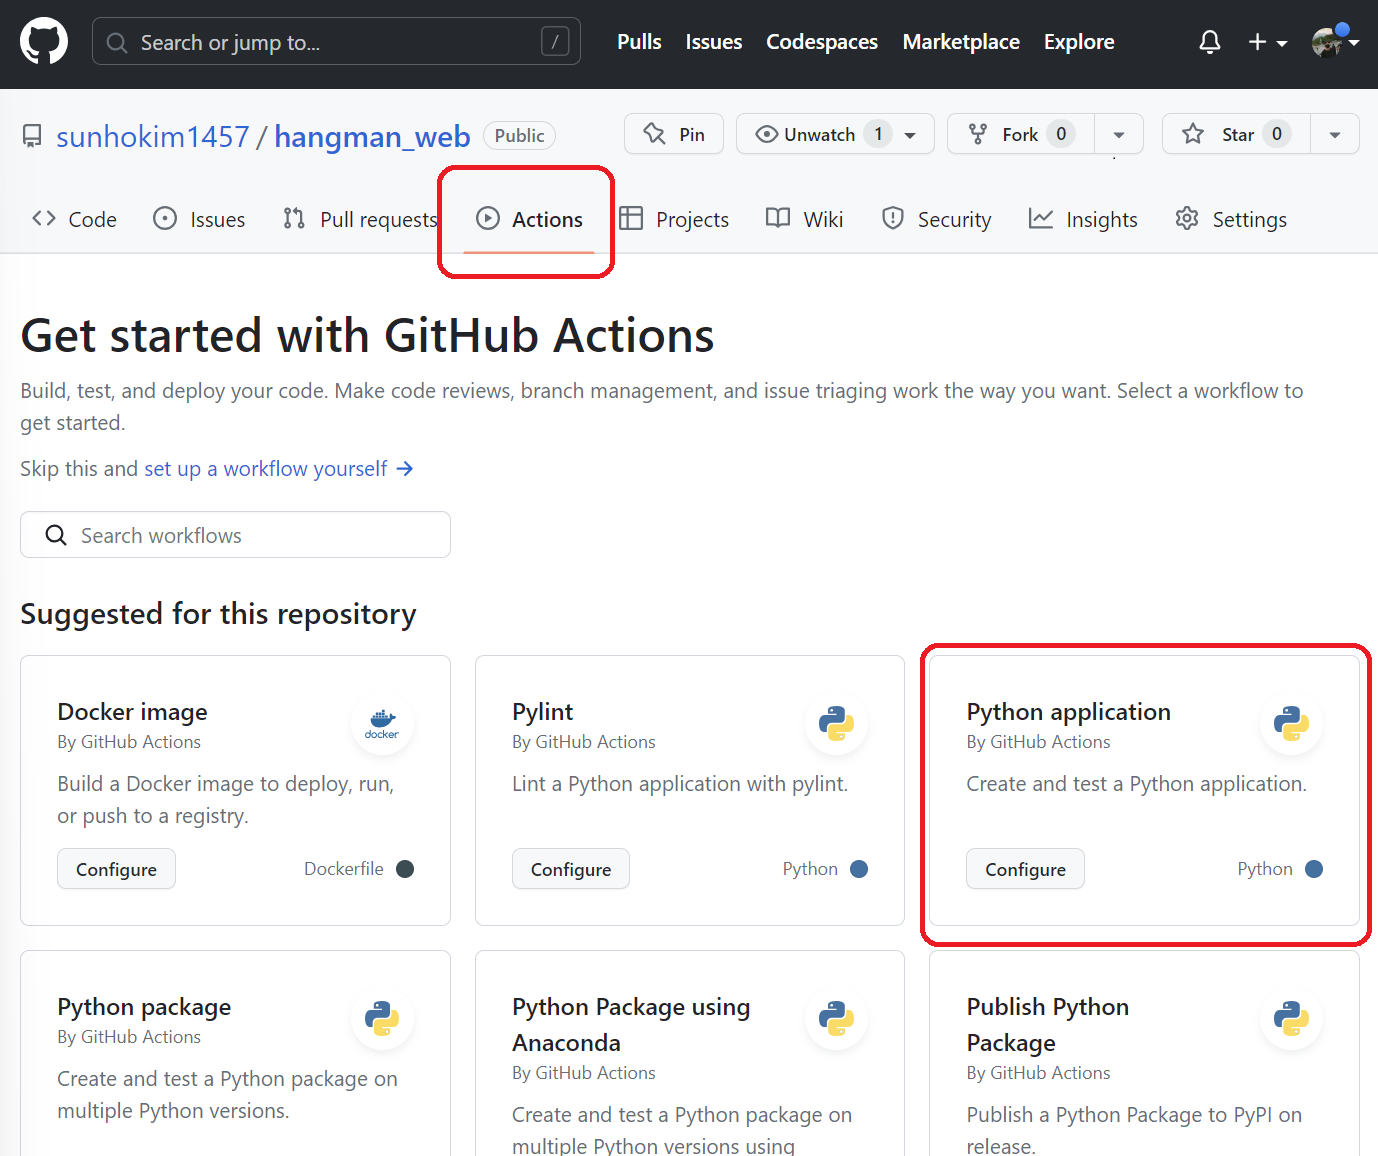Viewport: 1378px width, 1156px height.
Task: Open the Security tab
Action: [936, 219]
